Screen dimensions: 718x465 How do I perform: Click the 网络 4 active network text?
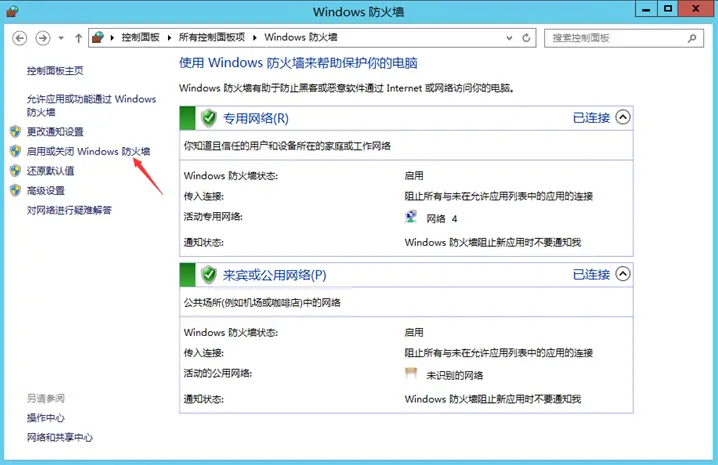click(442, 219)
